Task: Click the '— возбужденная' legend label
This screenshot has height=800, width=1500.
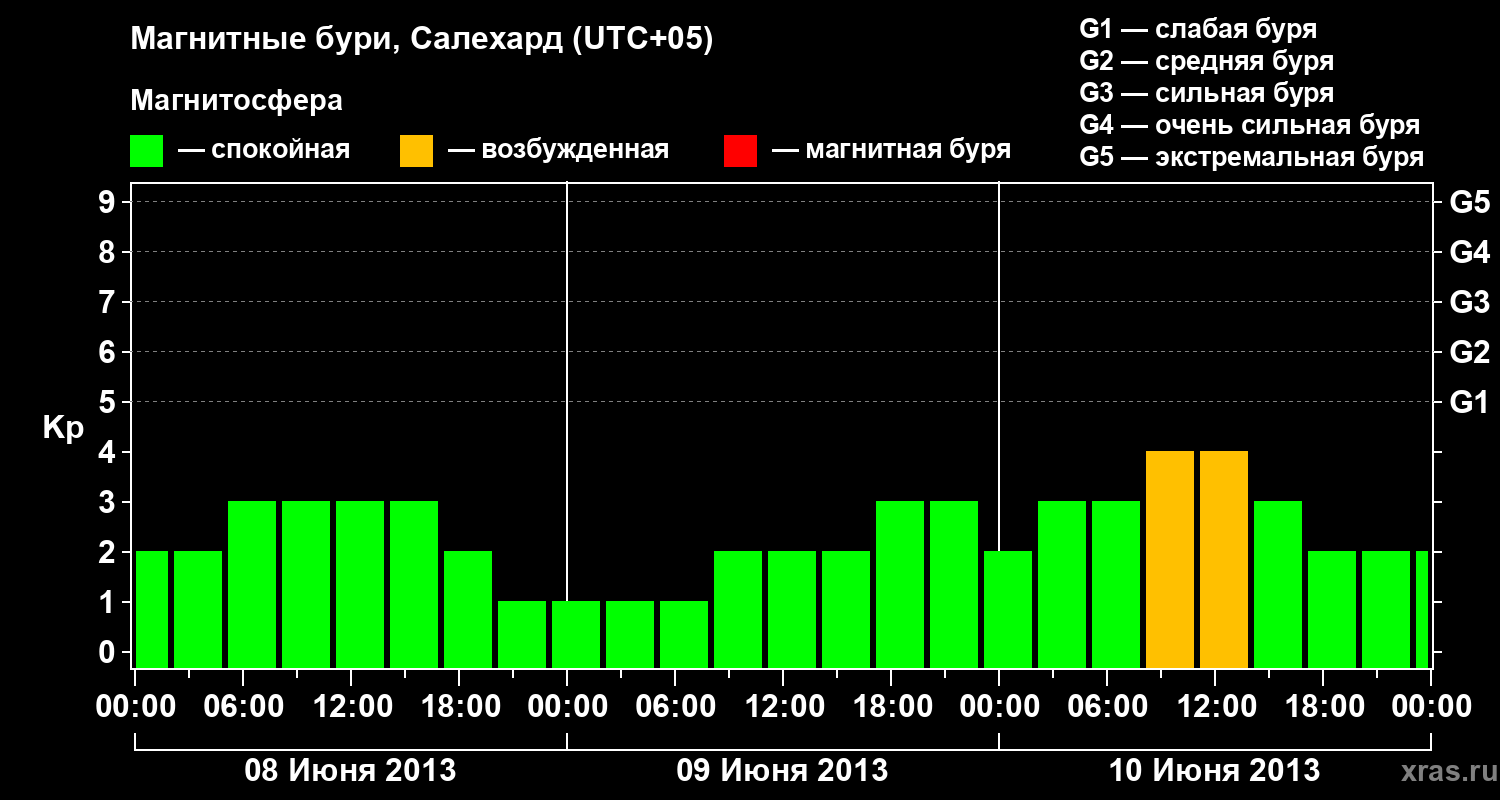Action: click(559, 150)
